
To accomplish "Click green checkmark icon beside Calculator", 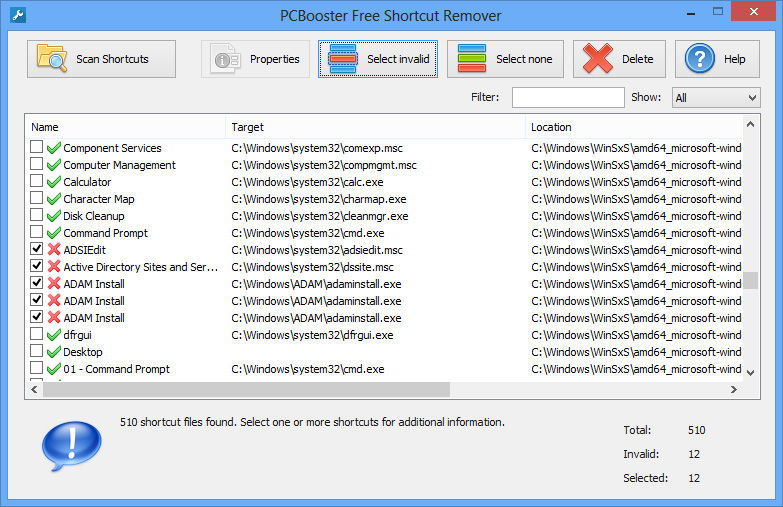I will [x=54, y=182].
